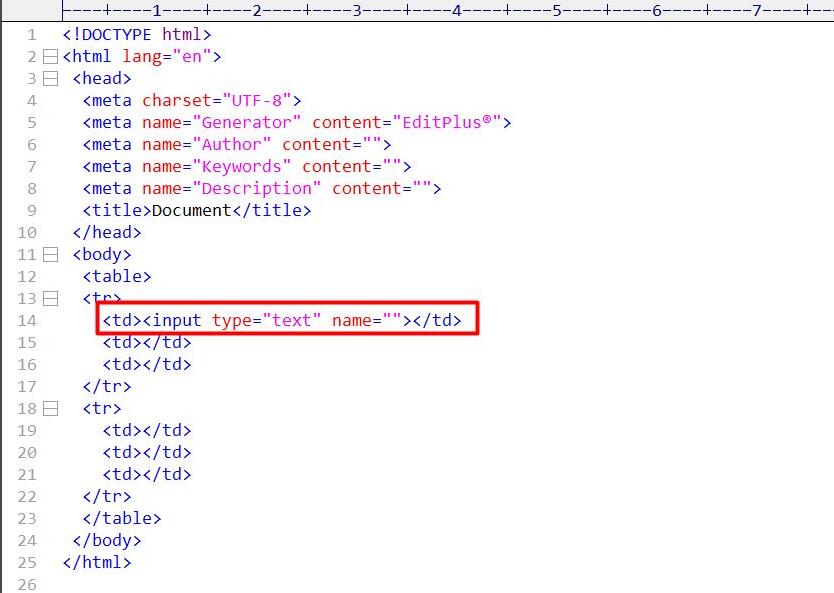Viewport: 834px width, 593px height.
Task: Click the "Keywords" meta name value
Action: click(x=241, y=166)
